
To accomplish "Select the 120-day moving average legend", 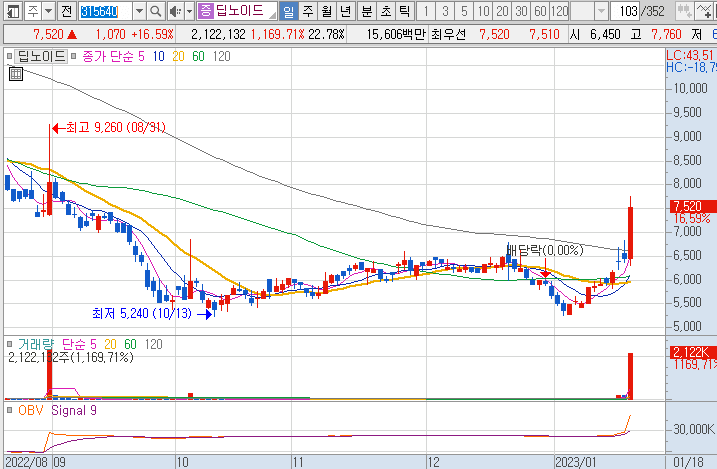I will (x=222, y=56).
